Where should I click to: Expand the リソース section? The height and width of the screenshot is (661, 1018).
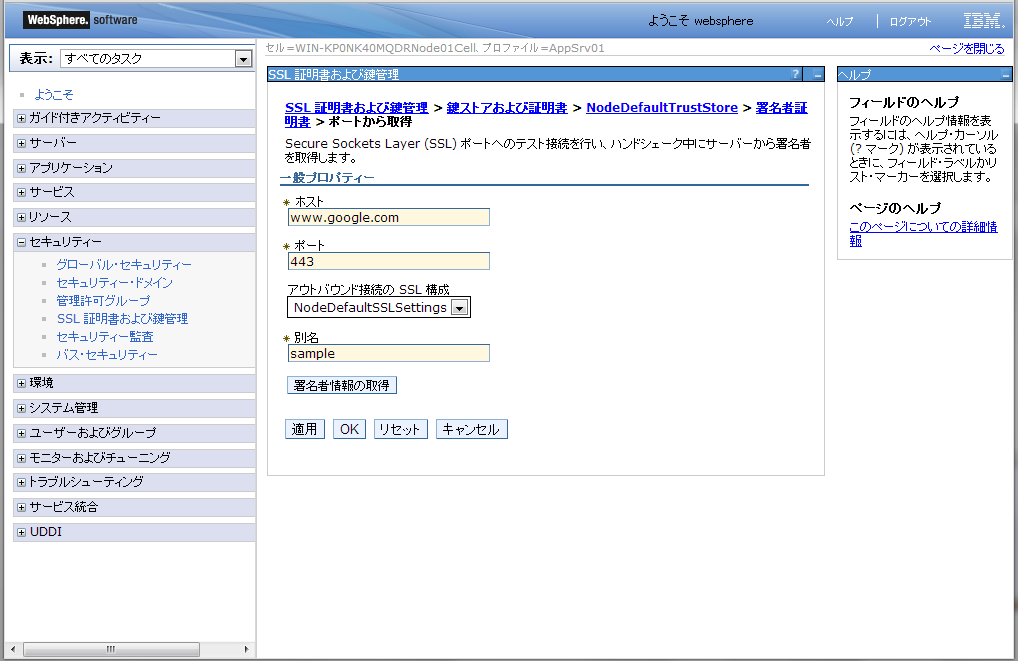click(x=21, y=217)
